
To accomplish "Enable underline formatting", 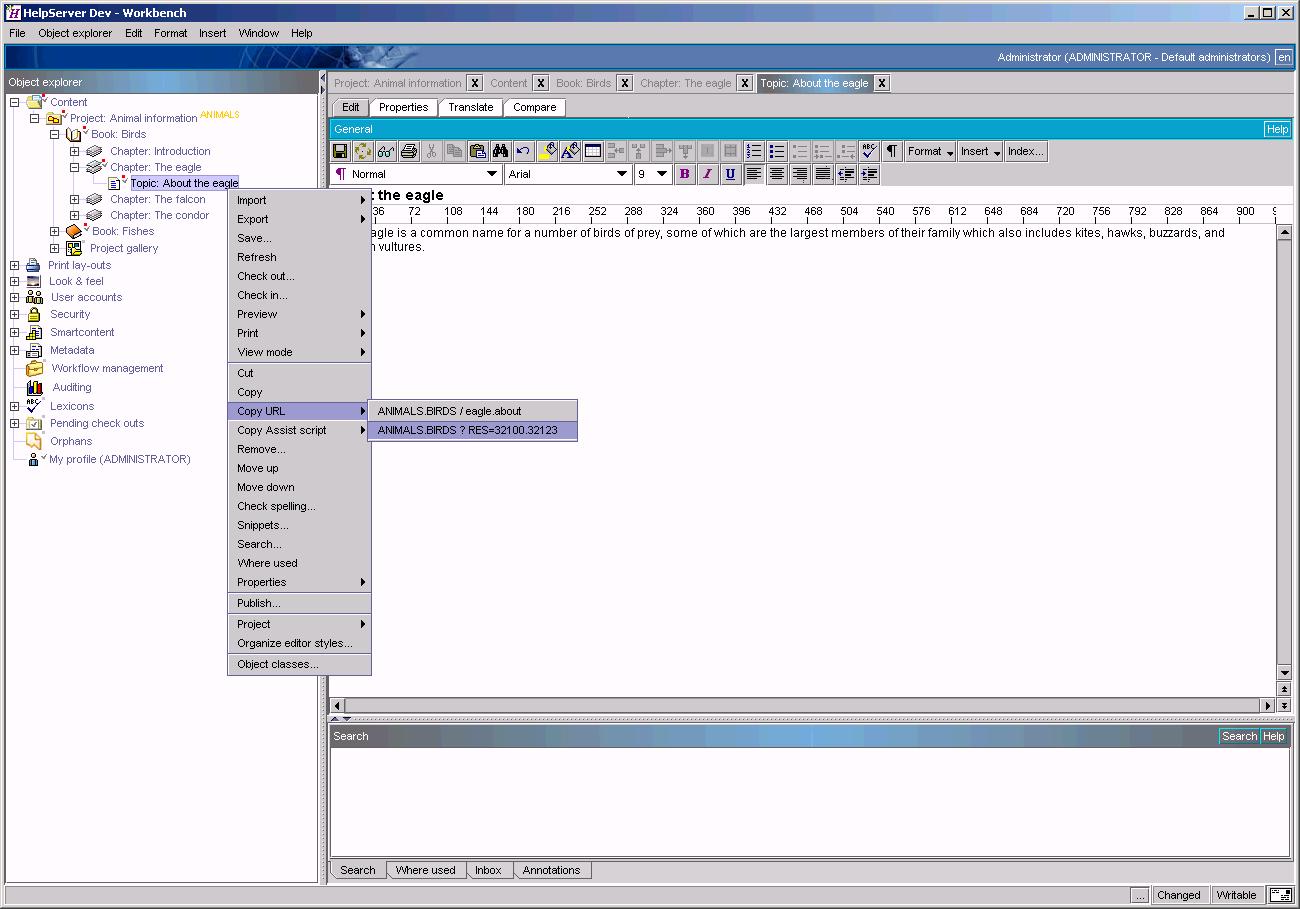I will (x=729, y=173).
